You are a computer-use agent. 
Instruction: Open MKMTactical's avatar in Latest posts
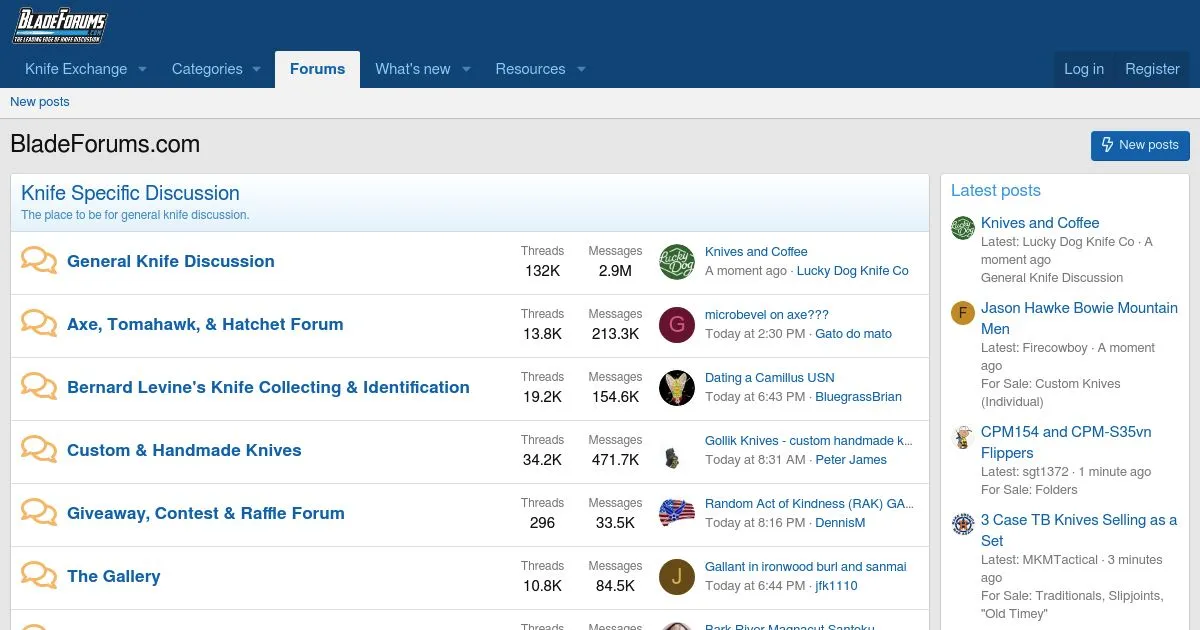(x=963, y=524)
